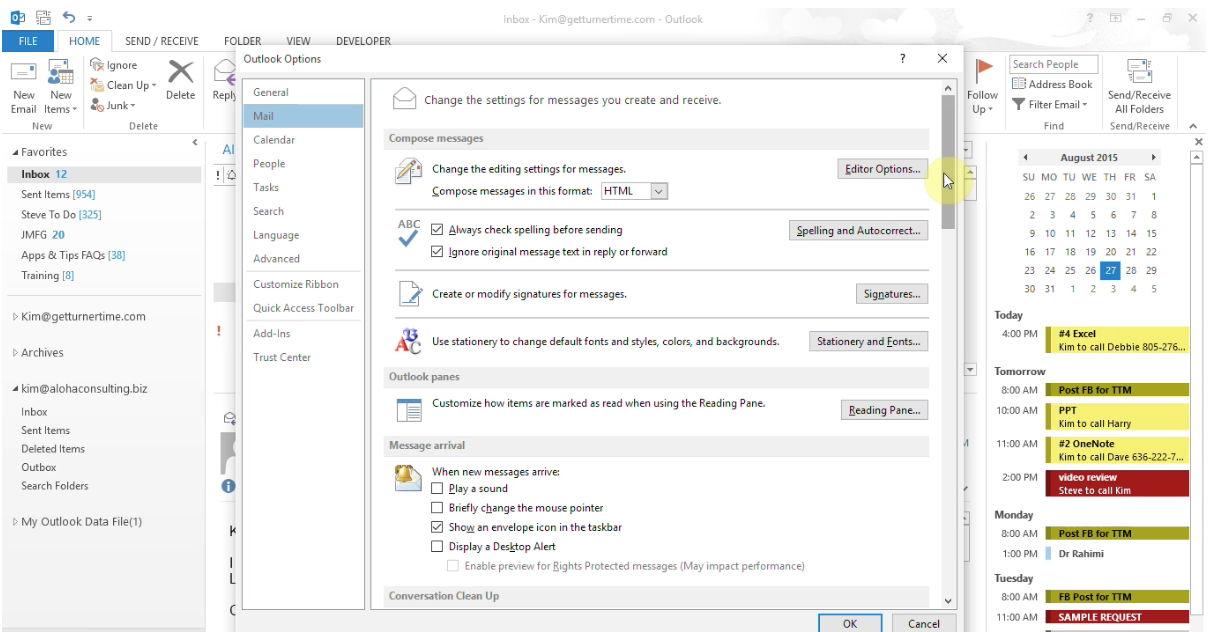The width and height of the screenshot is (1208, 632).
Task: Click the Reading Pane button
Action: click(884, 410)
